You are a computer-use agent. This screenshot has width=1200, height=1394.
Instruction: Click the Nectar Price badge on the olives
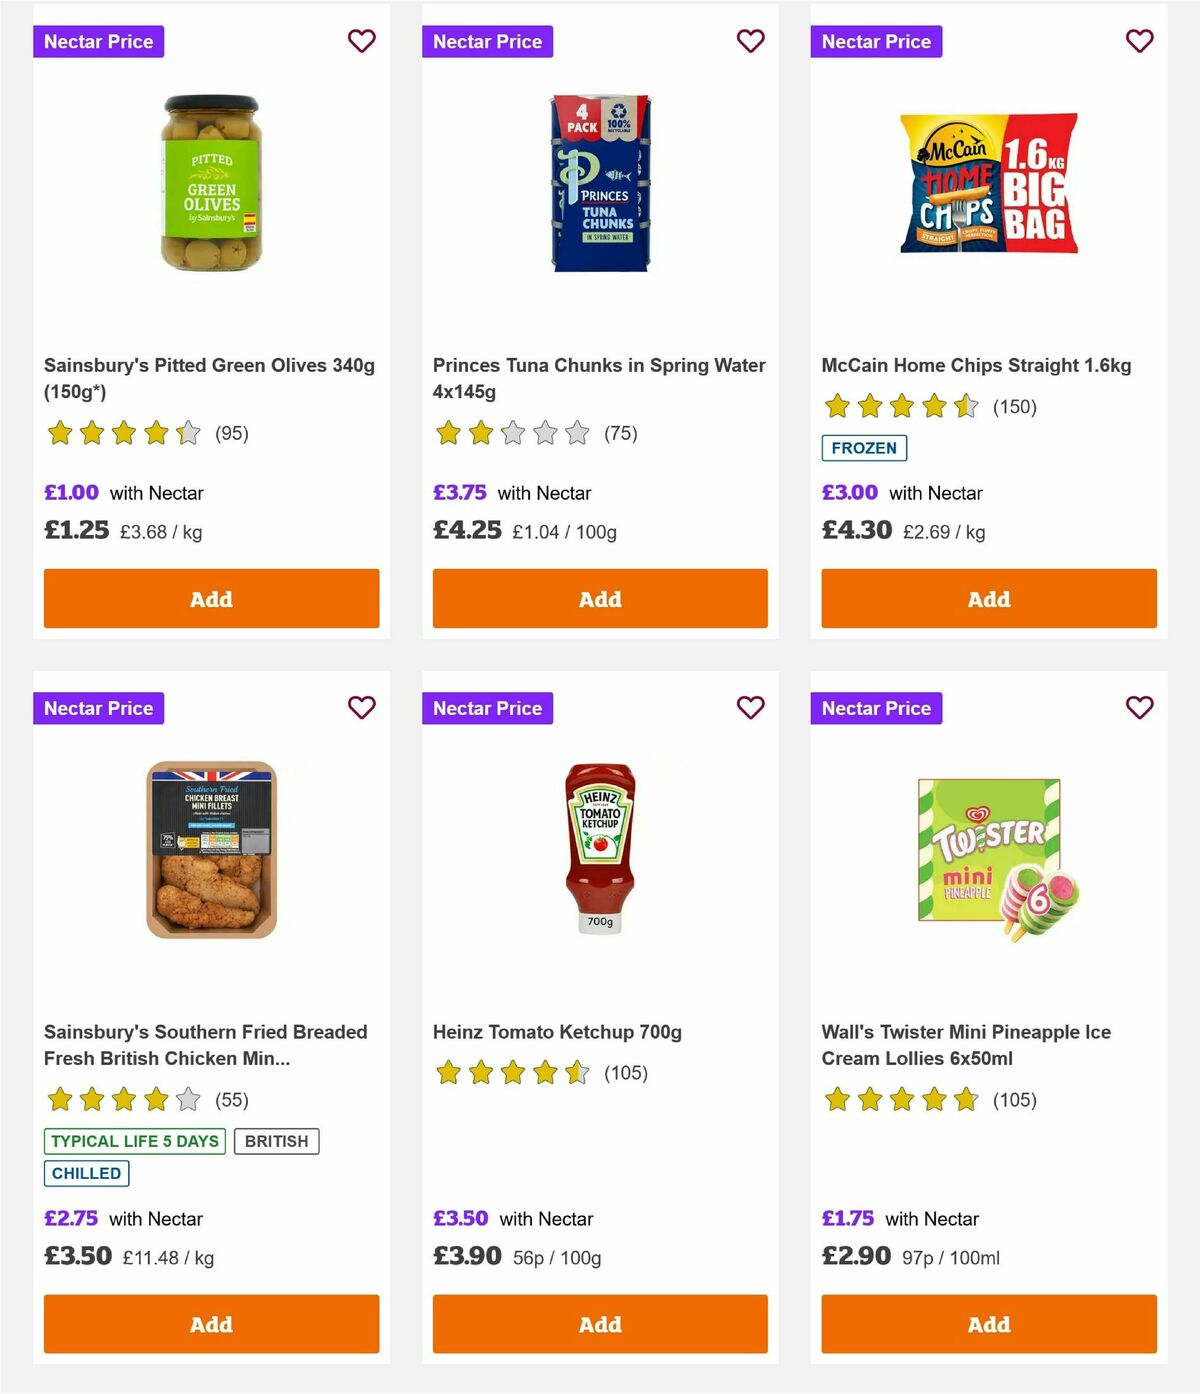(x=99, y=41)
